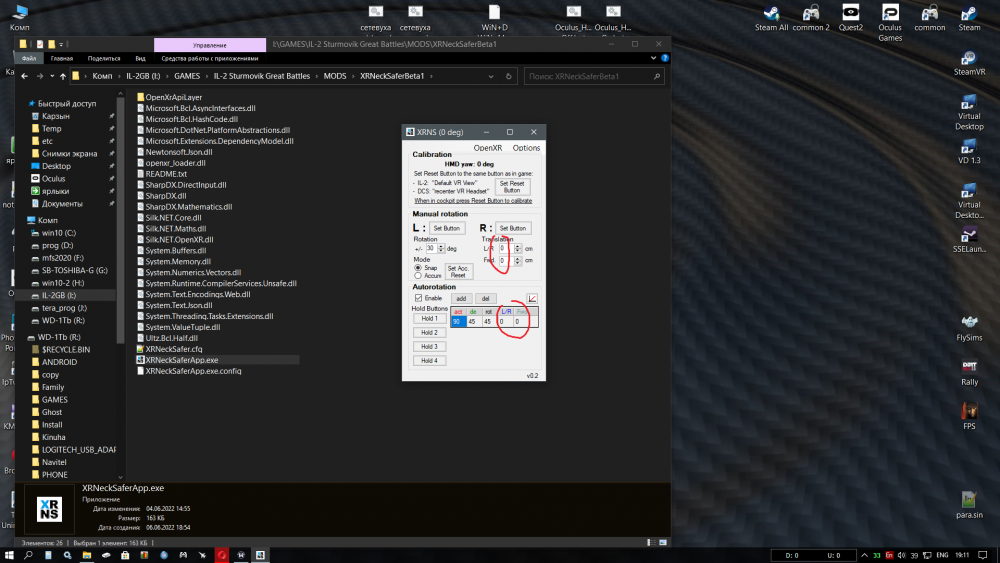Screen dimensions: 1000x563
Task: Go back in File Explorer
Action: click(24, 76)
